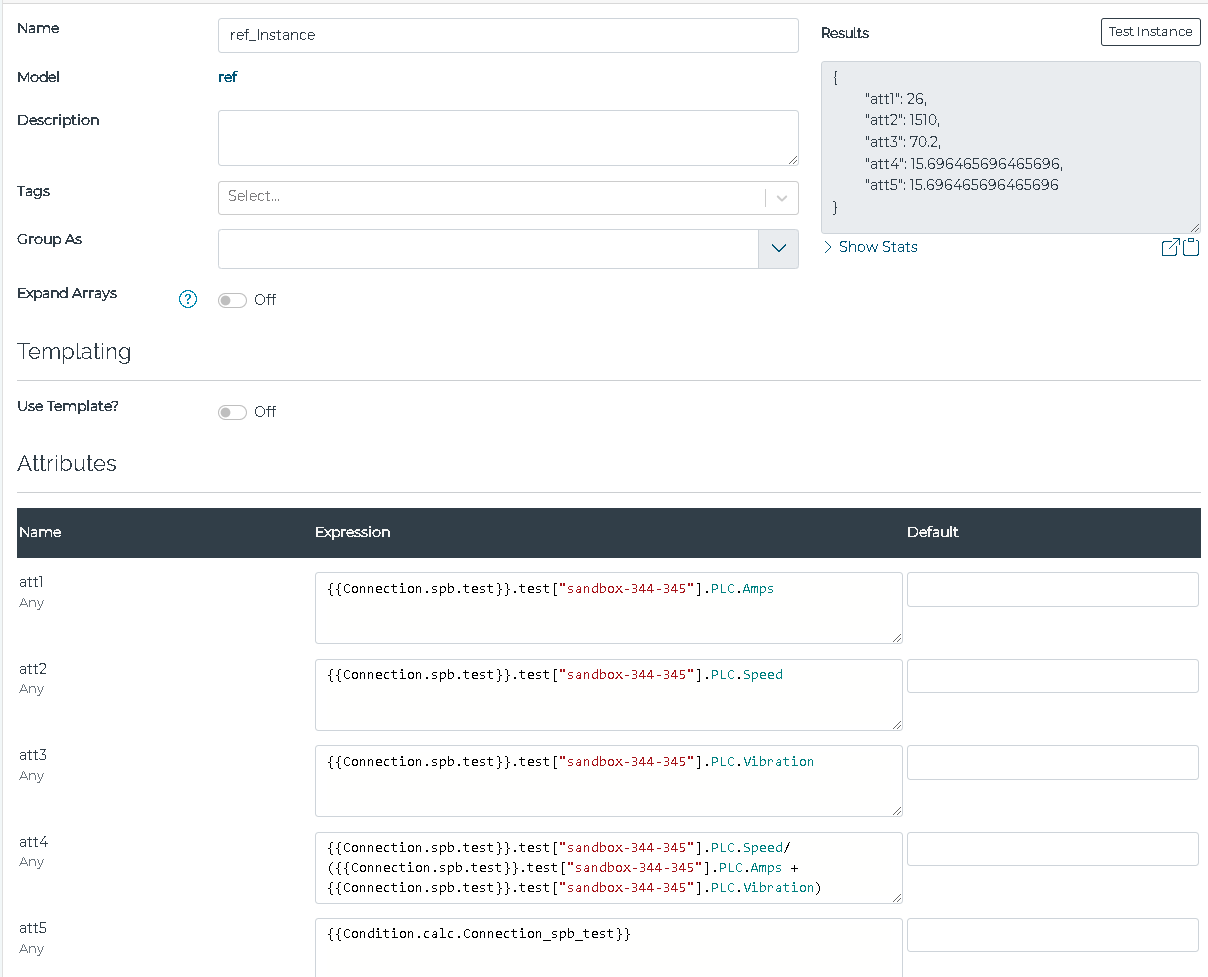Image resolution: width=1208 pixels, height=977 pixels.
Task: Click the Group As text input
Action: click(x=488, y=249)
